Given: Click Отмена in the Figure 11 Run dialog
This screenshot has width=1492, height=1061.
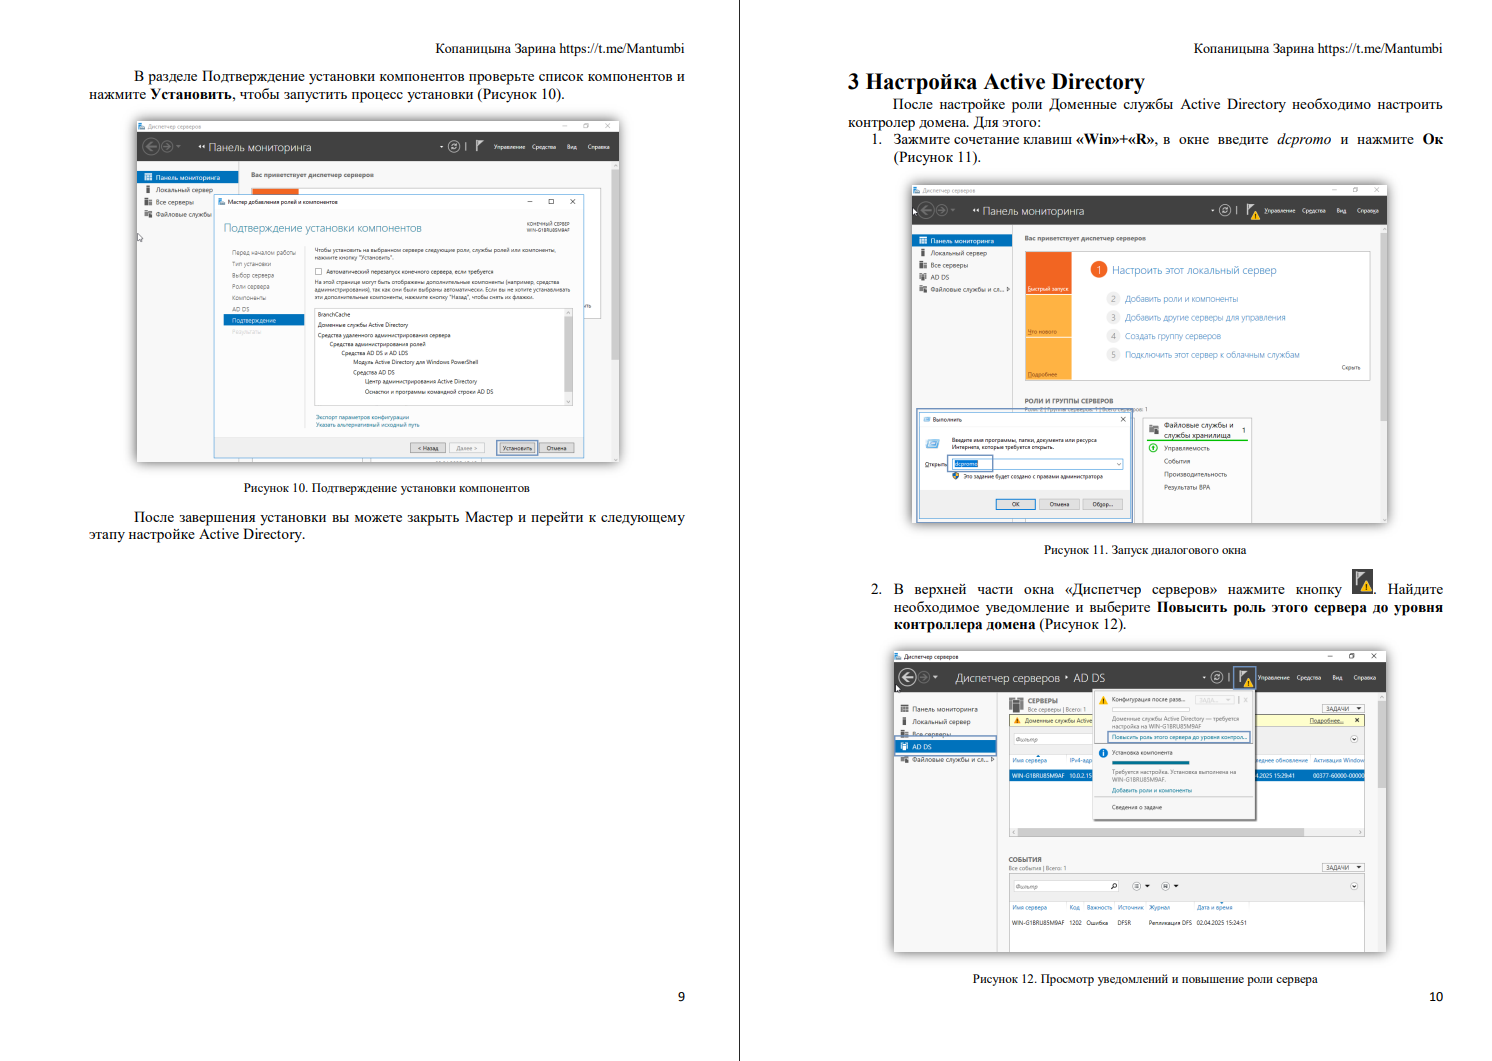Looking at the screenshot, I should [1059, 504].
